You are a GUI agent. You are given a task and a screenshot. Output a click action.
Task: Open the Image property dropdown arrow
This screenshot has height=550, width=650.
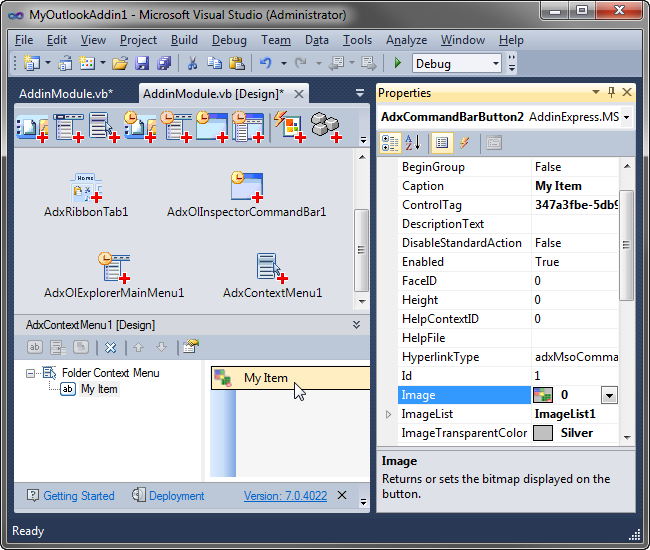[x=609, y=395]
